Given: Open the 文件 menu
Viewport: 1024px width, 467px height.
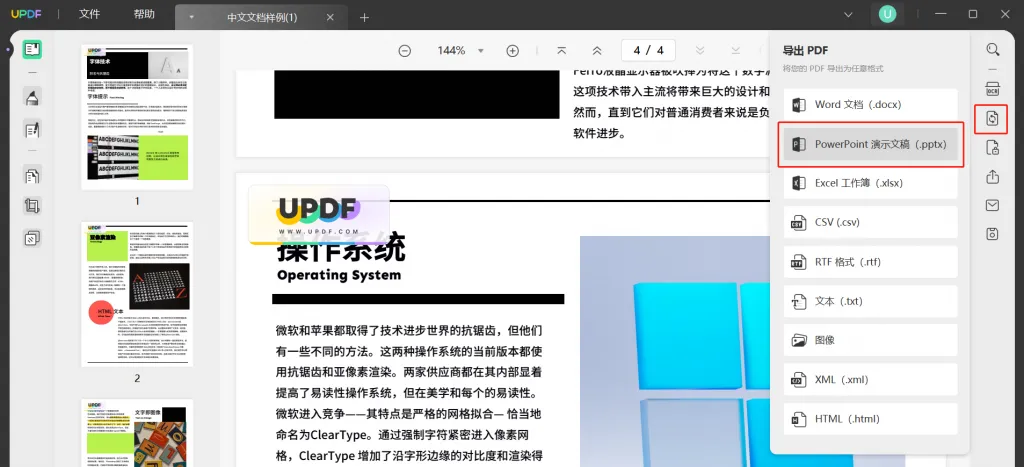Looking at the screenshot, I should click(x=89, y=14).
